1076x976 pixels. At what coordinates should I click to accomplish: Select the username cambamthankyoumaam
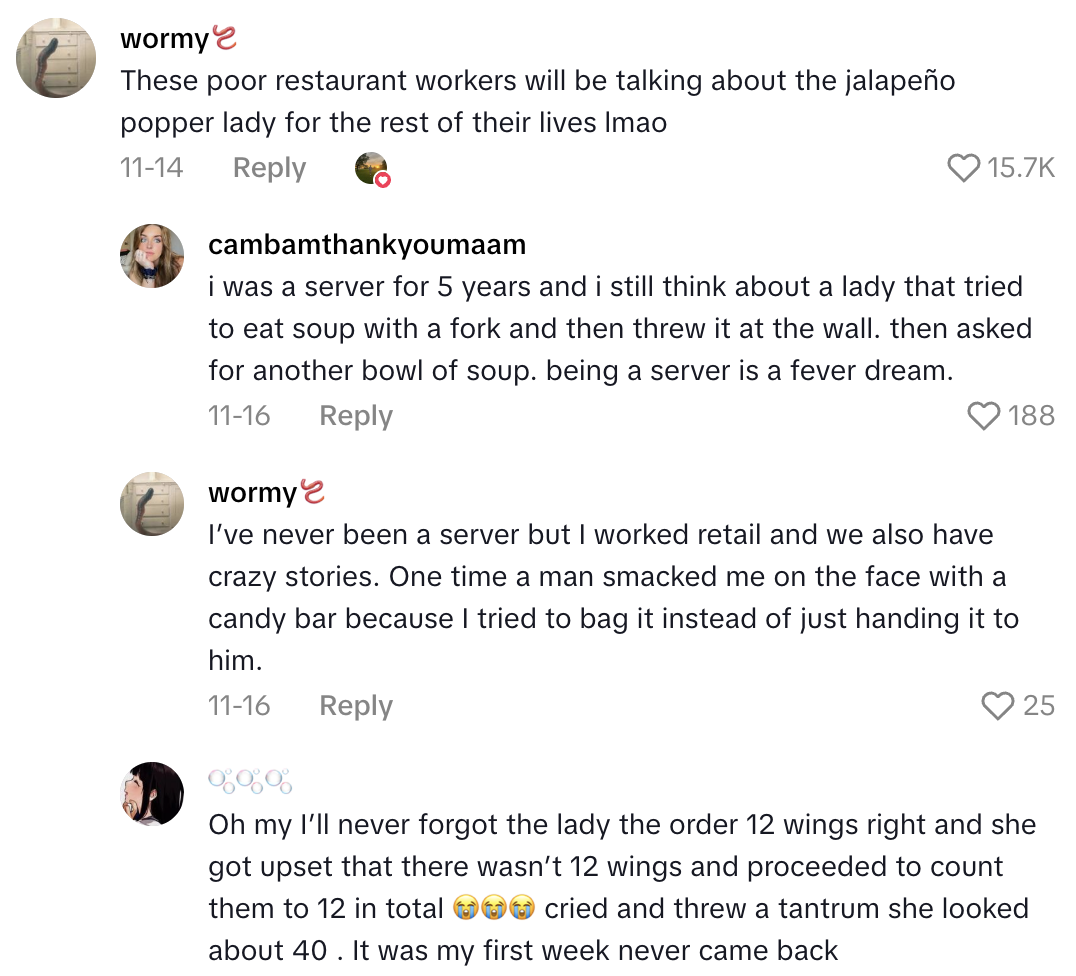[x=367, y=245]
